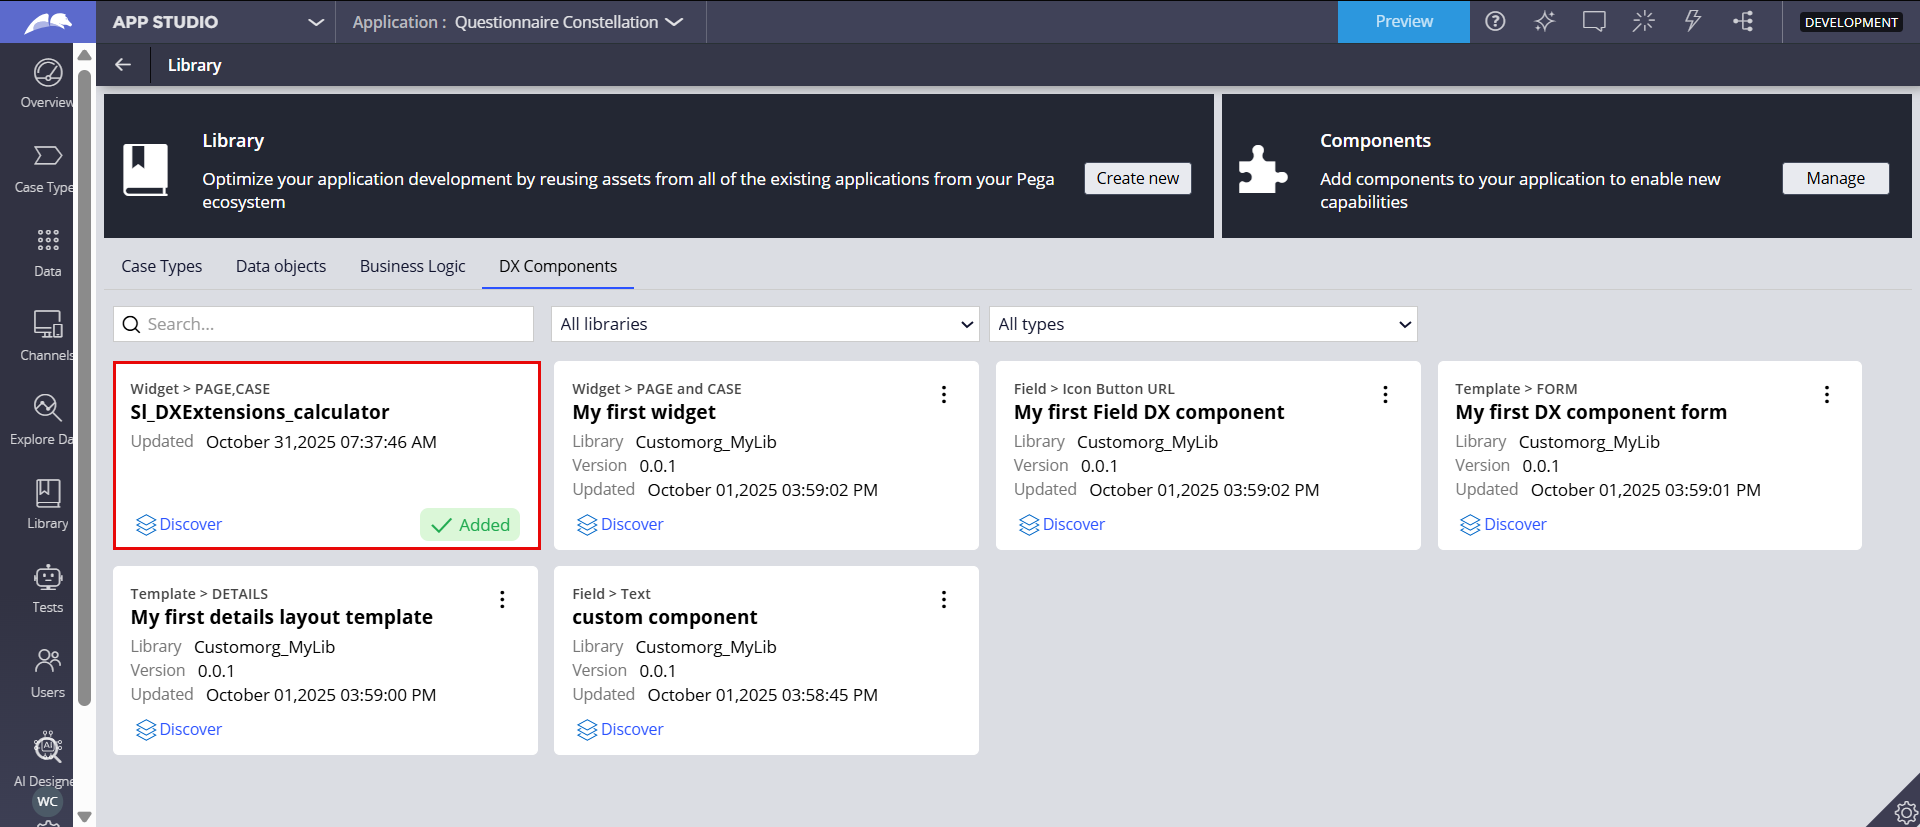Open the AI sparkle assistant icon

click(1545, 21)
